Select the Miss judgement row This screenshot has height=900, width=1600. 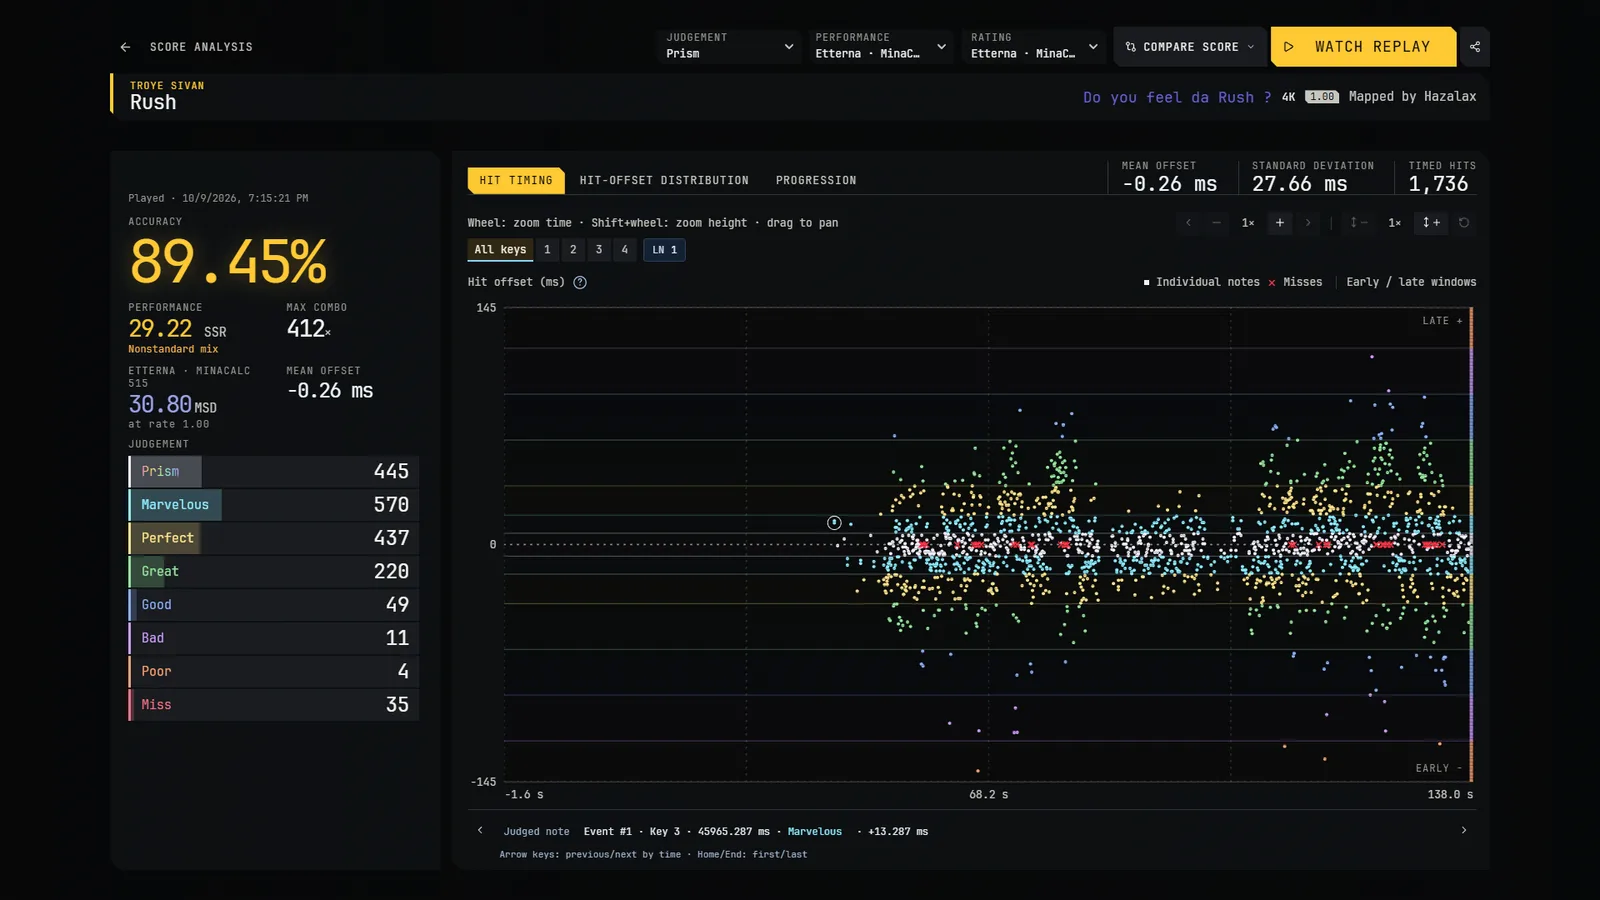[273, 705]
